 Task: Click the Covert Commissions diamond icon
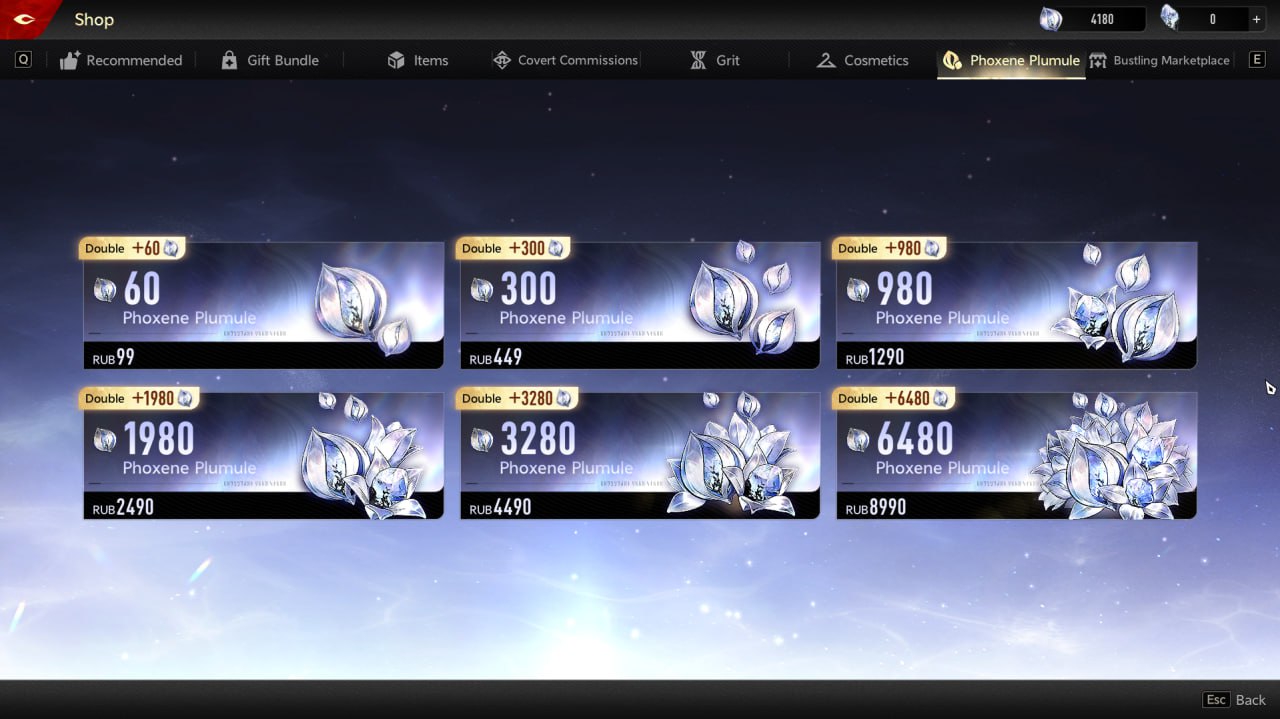(502, 60)
